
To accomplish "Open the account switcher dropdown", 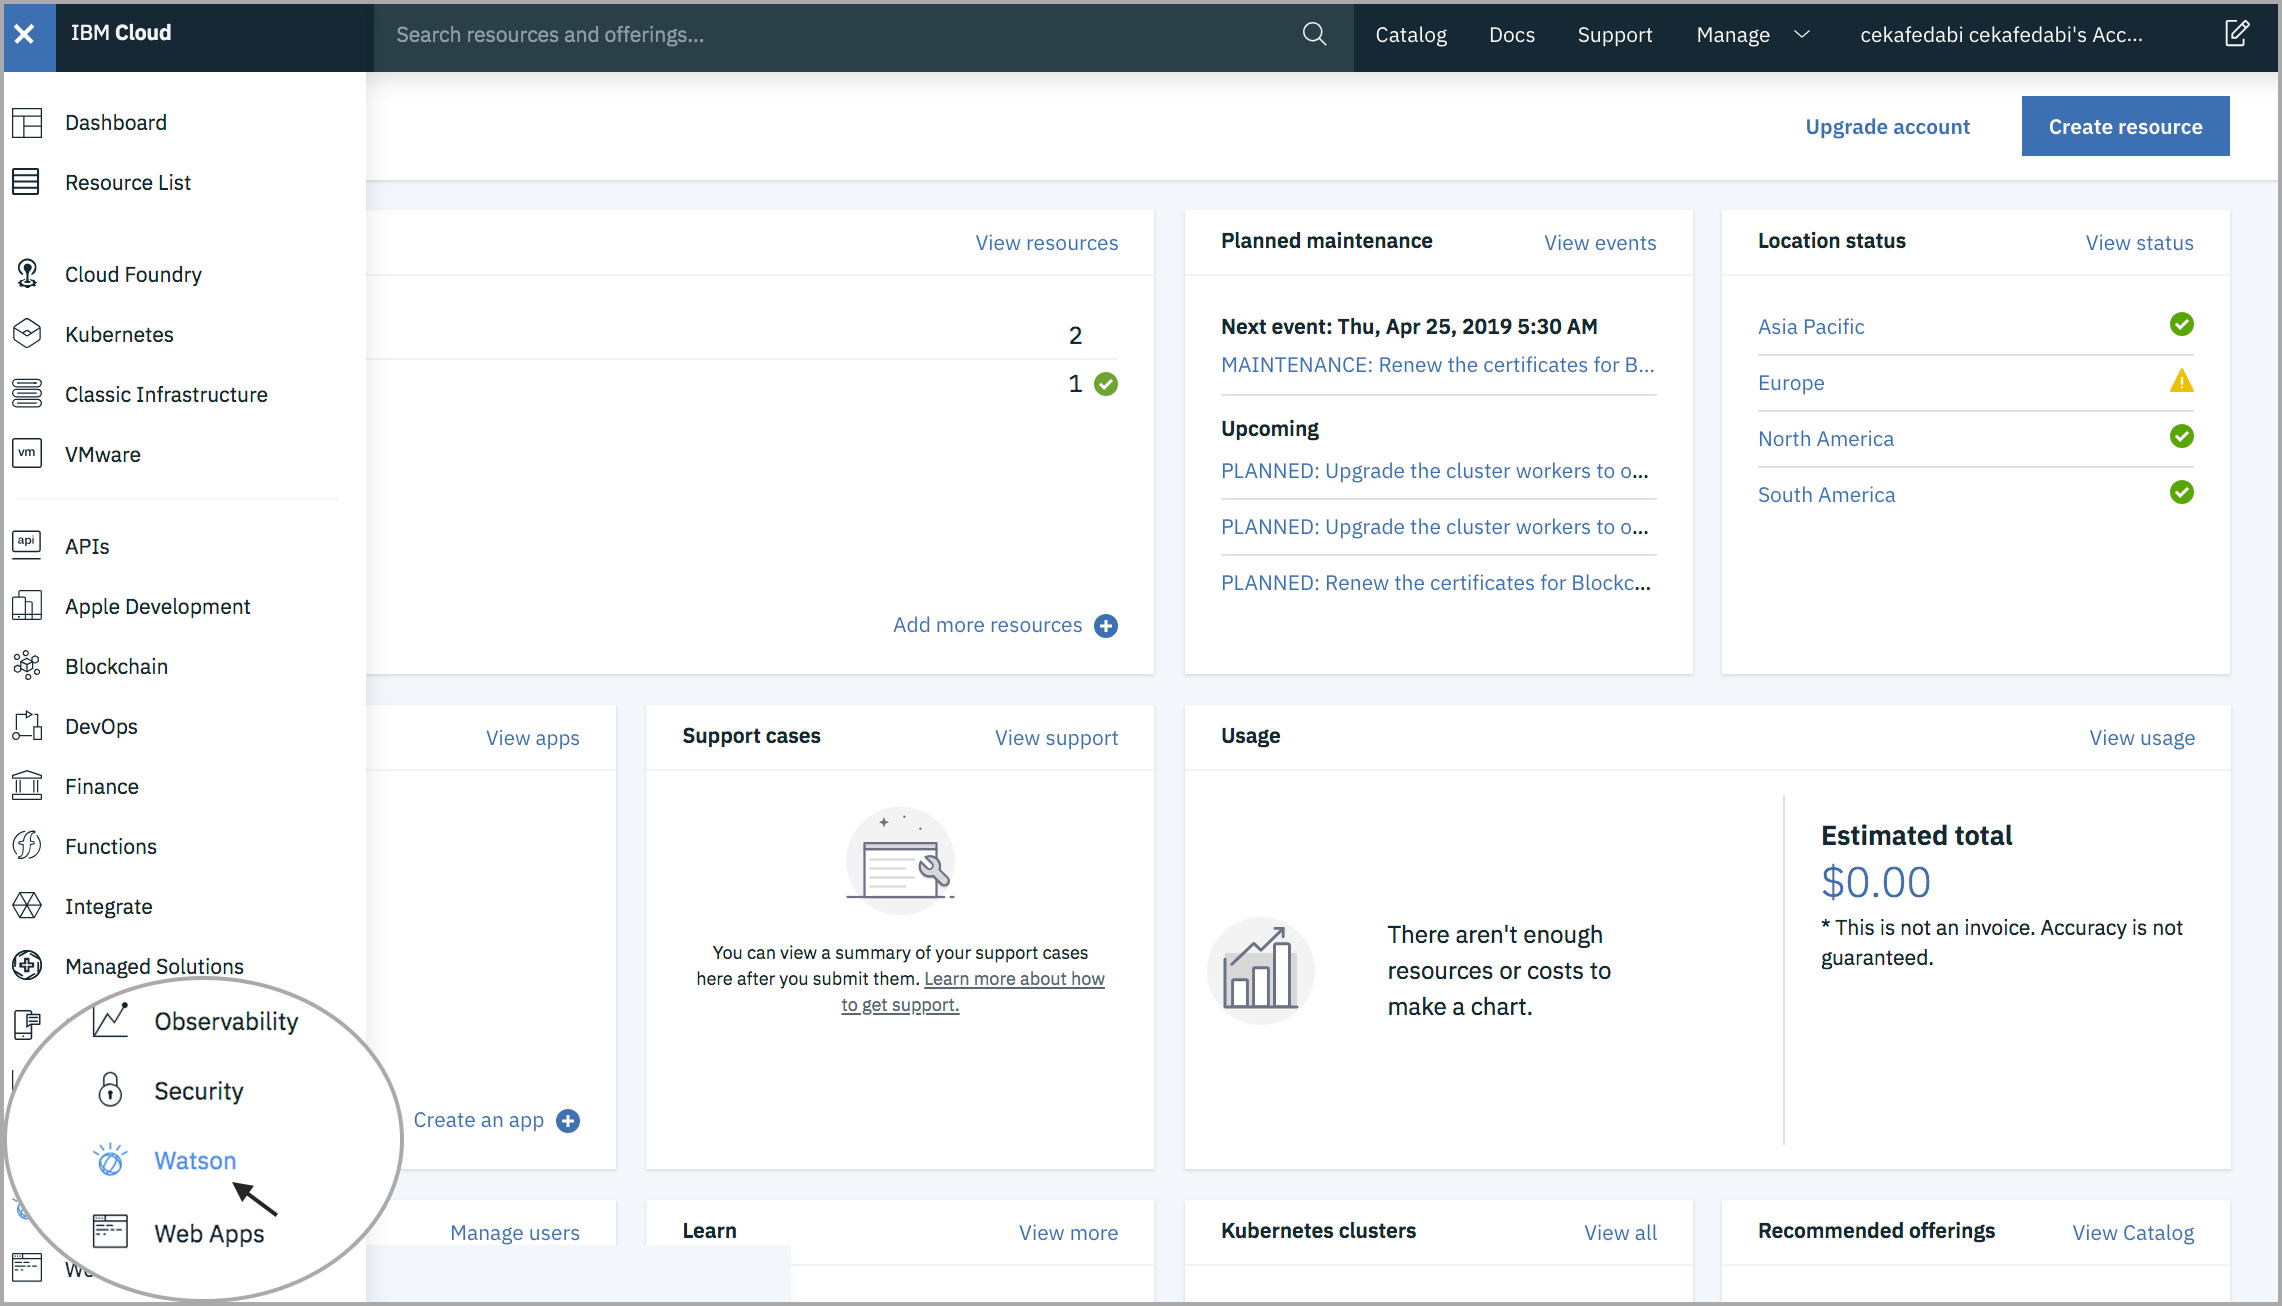I will click(x=2000, y=35).
